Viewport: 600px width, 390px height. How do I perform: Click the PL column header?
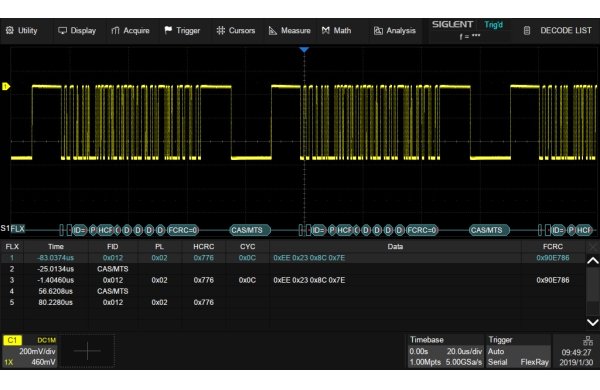click(x=159, y=247)
